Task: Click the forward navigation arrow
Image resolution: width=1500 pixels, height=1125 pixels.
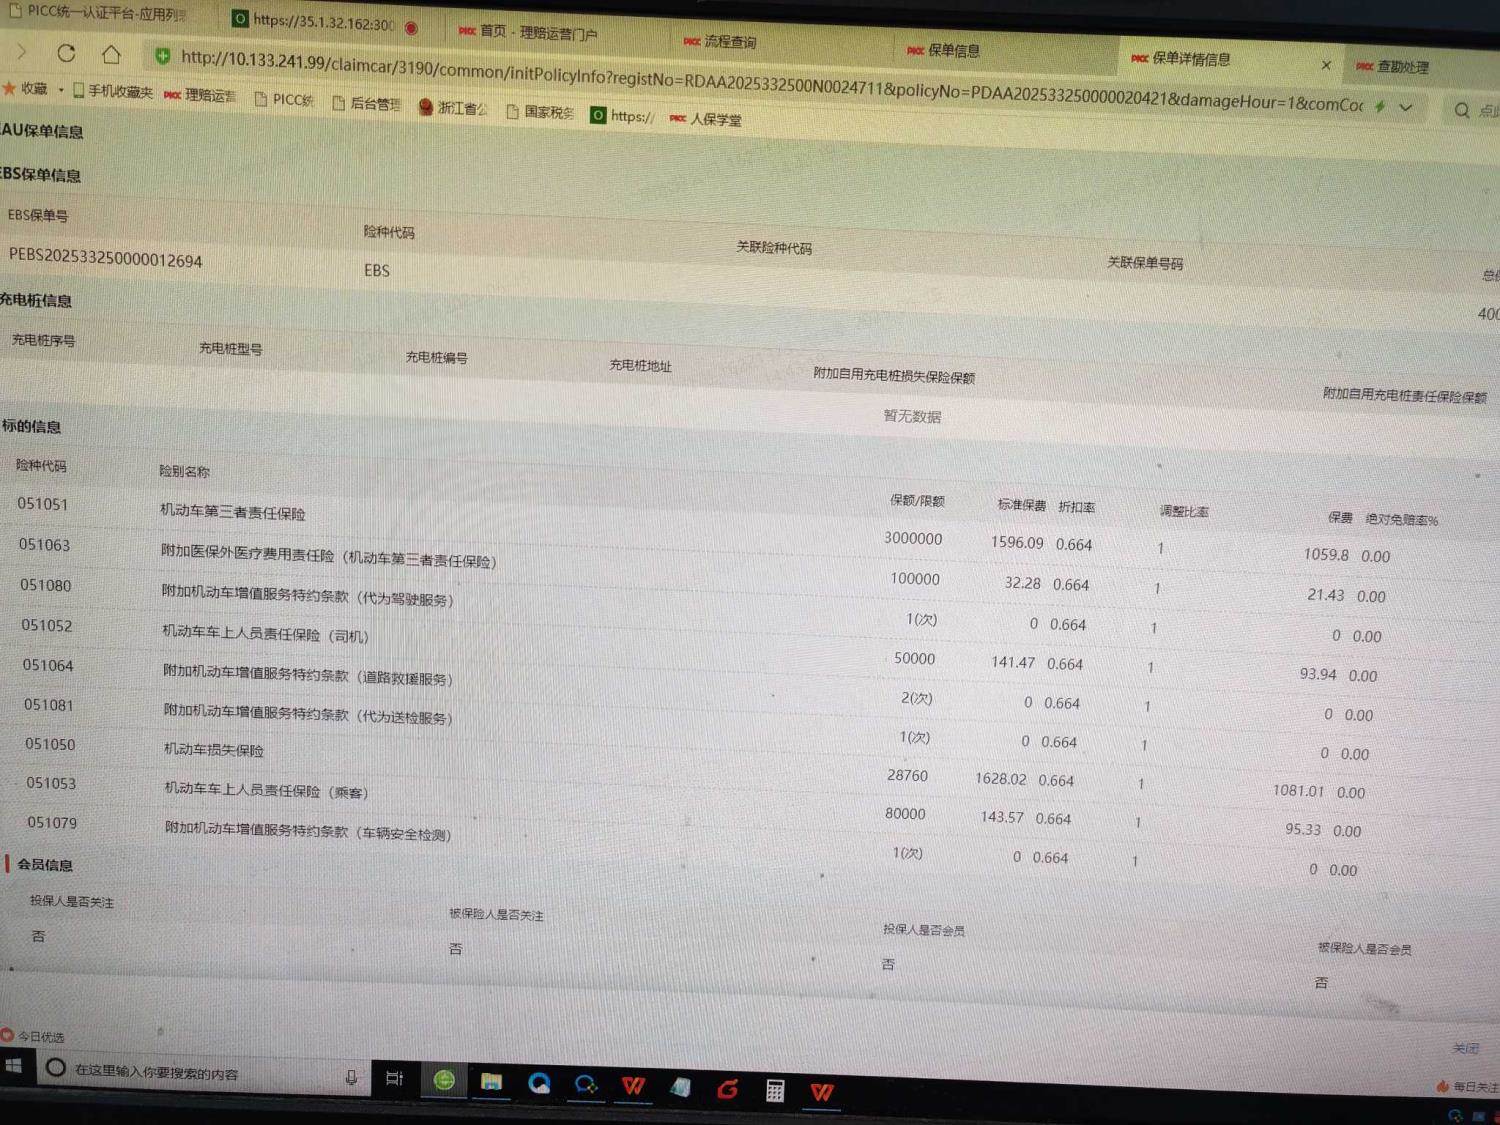Action: [x=22, y=51]
